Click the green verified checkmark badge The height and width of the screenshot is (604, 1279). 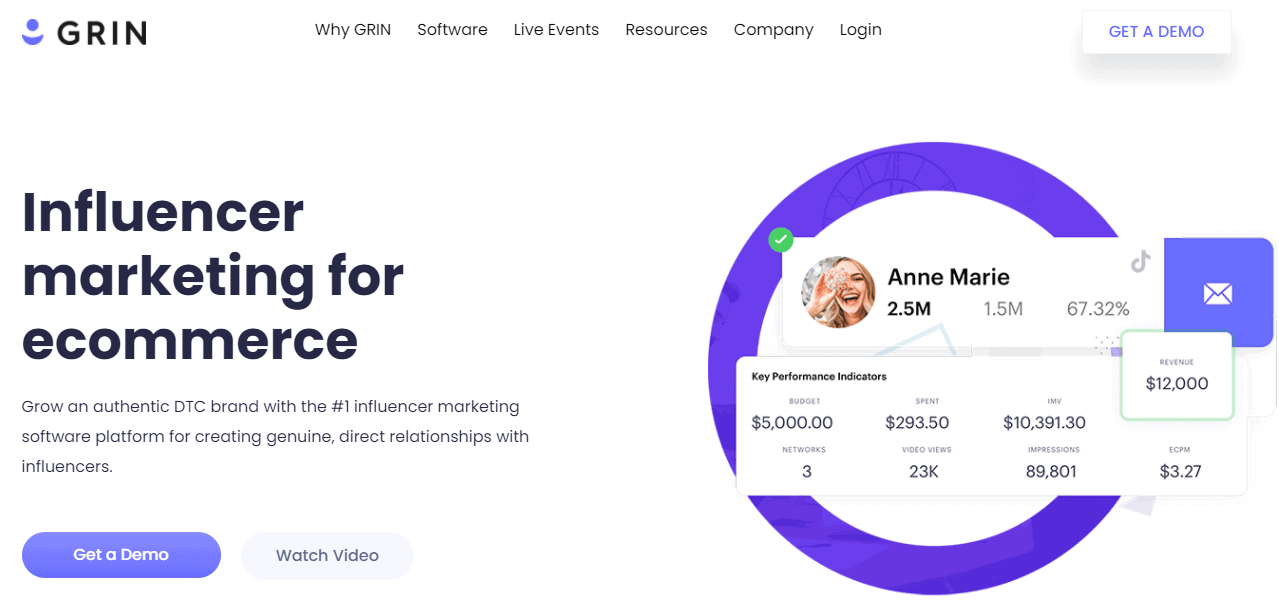click(x=781, y=240)
